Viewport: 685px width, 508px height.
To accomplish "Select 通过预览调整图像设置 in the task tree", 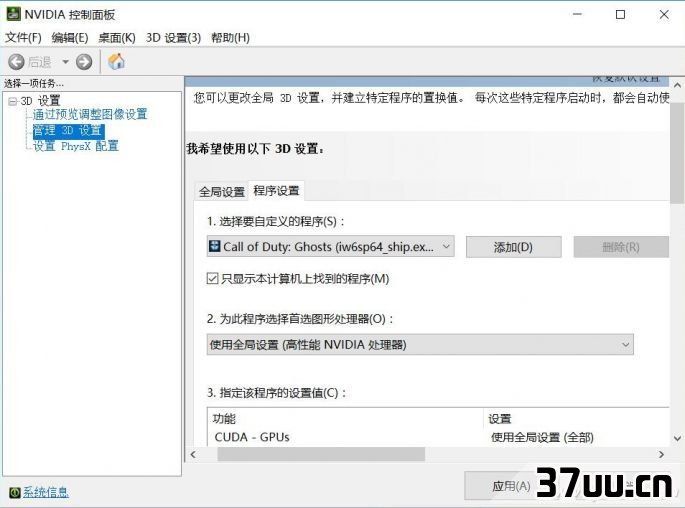I will click(x=90, y=114).
